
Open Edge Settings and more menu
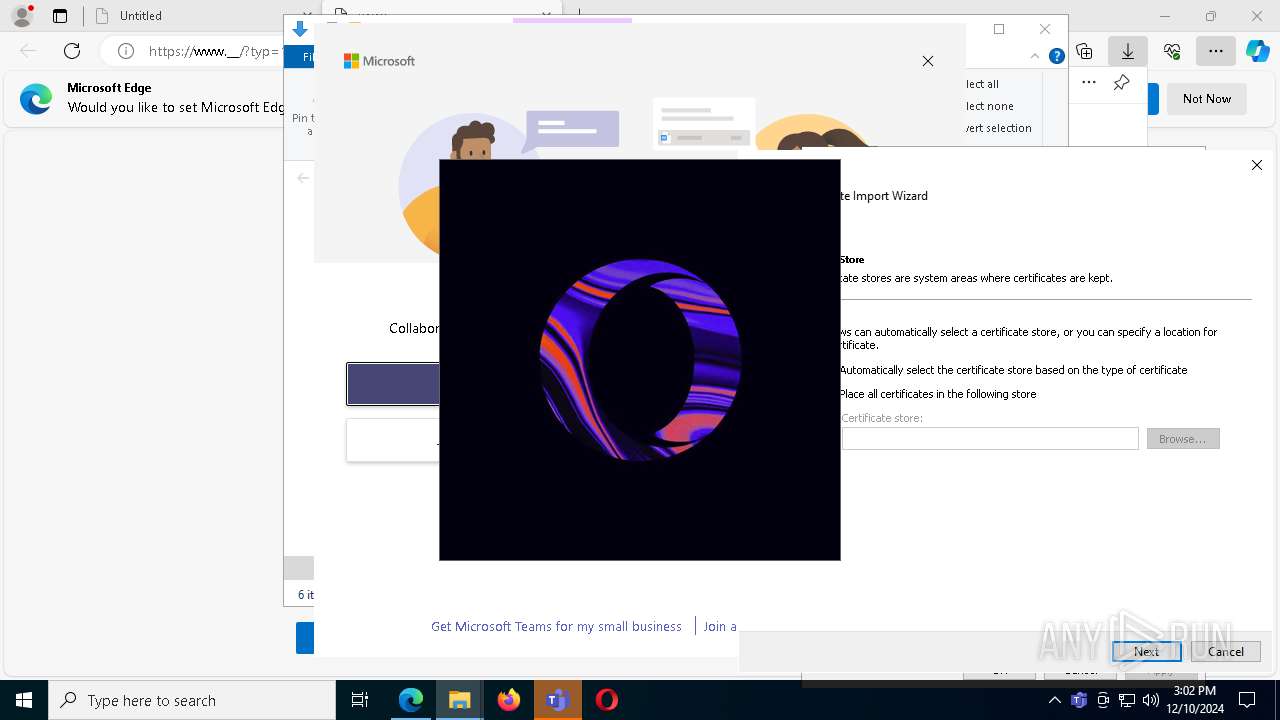tap(1216, 51)
